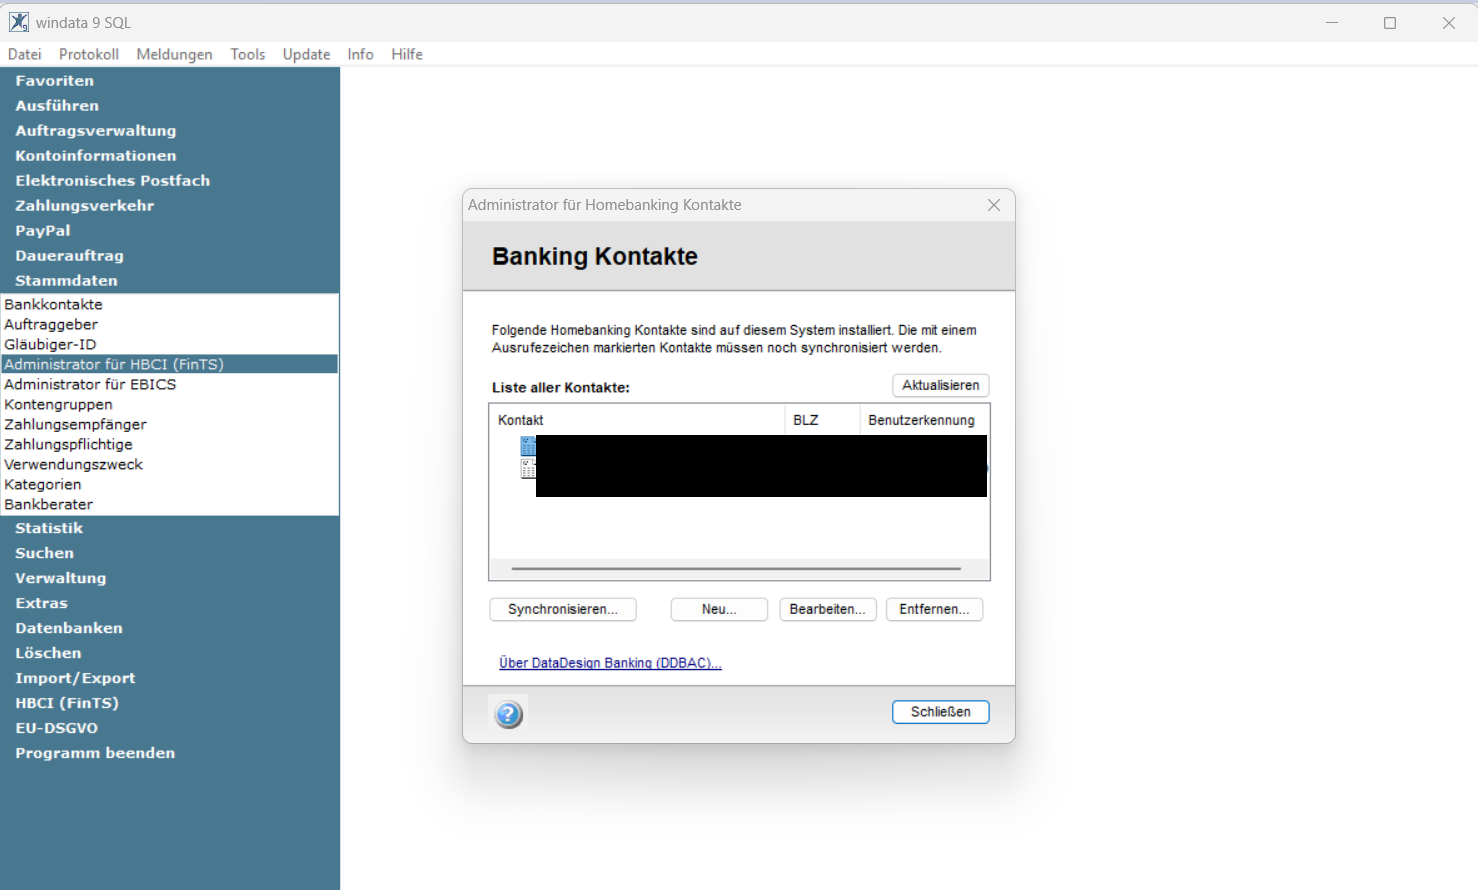Open the Meldungen menu
The height and width of the screenshot is (890, 1478).
click(174, 54)
